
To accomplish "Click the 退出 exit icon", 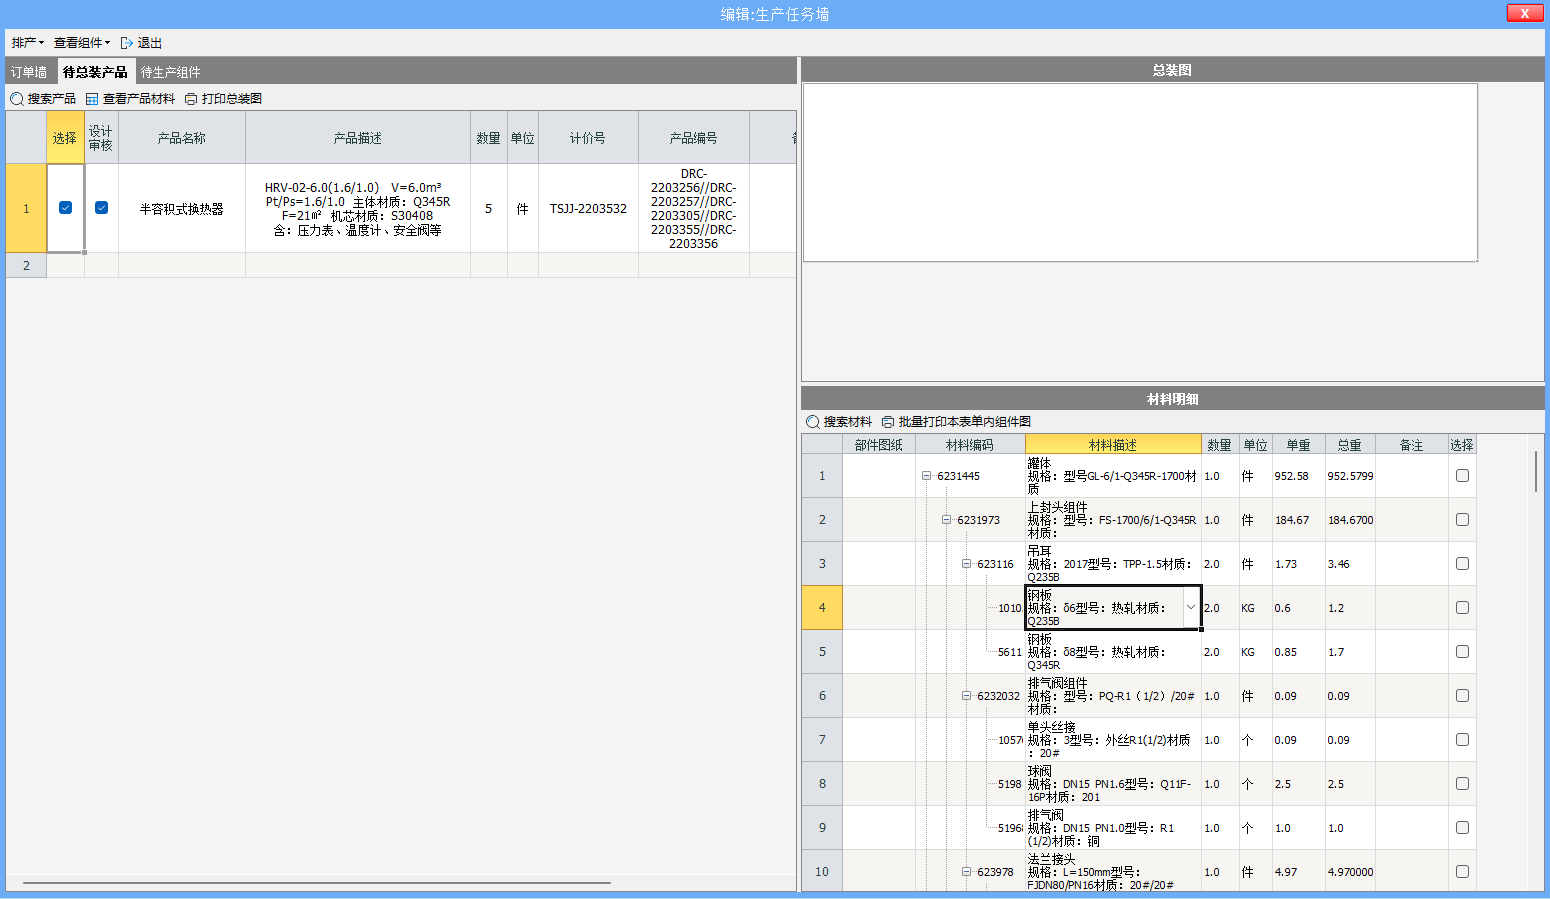I will click(127, 43).
